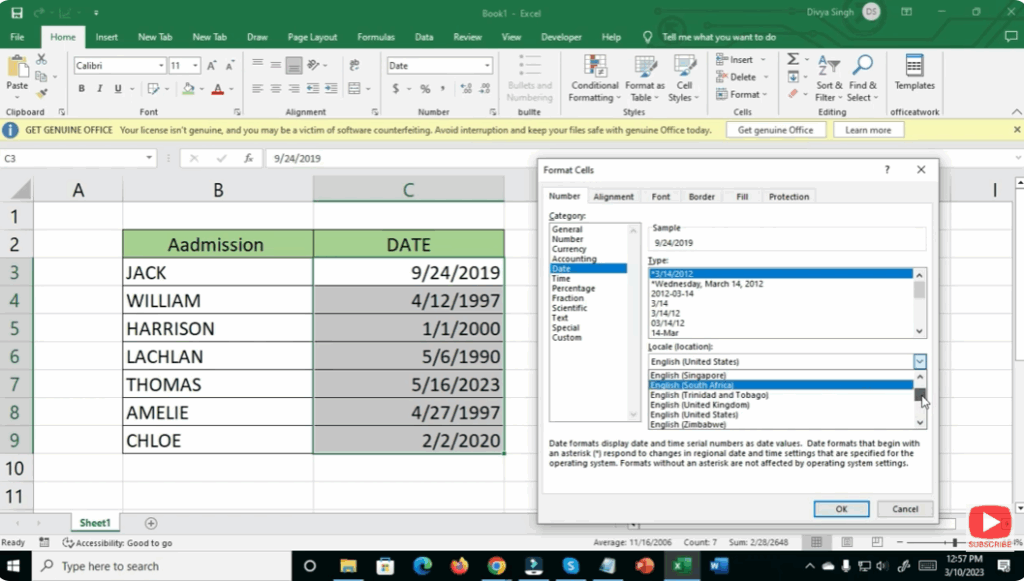Select Currency in the Category list
The width and height of the screenshot is (1024, 581).
tap(569, 249)
